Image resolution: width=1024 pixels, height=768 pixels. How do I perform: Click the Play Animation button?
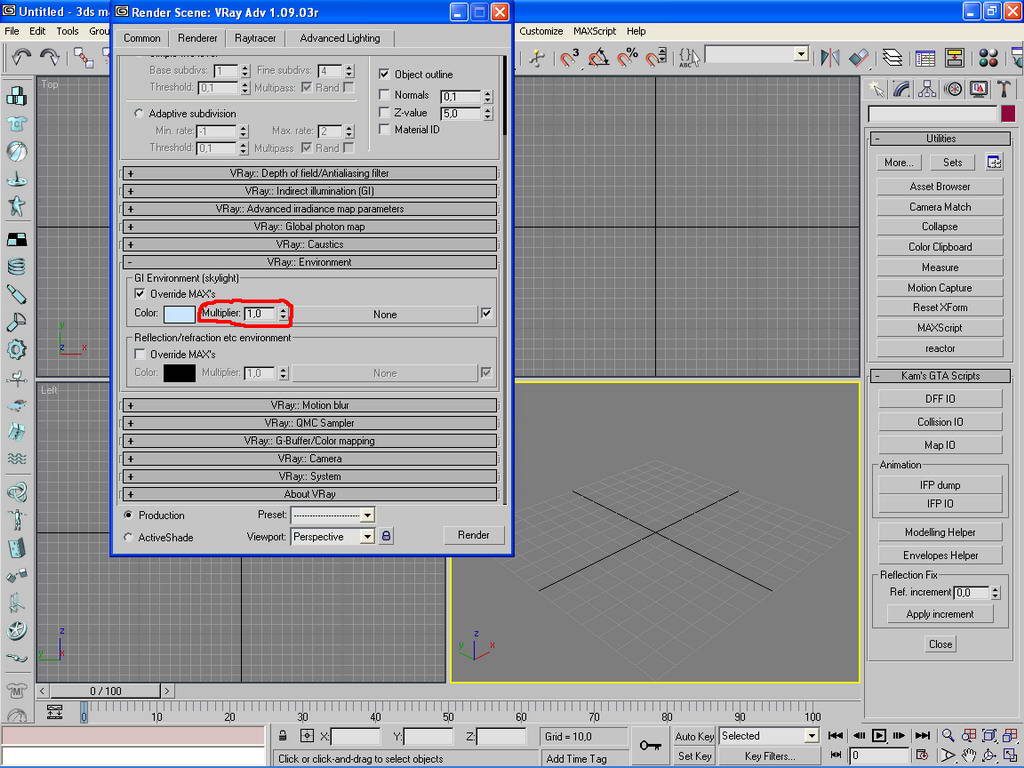click(879, 736)
